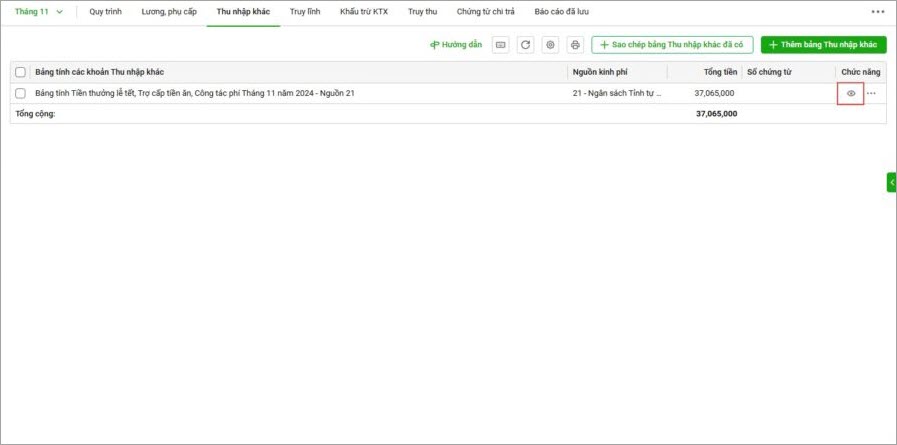The width and height of the screenshot is (897, 445).
Task: Click the refresh icon in toolbar
Action: pyautogui.click(x=525, y=45)
